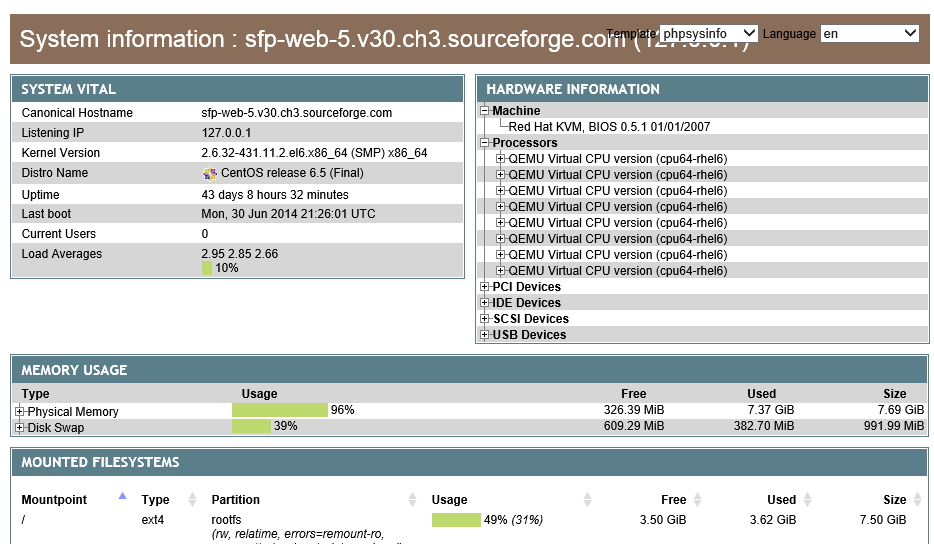Image resolution: width=934 pixels, height=544 pixels.
Task: Collapse the Processors tree node
Action: [485, 143]
